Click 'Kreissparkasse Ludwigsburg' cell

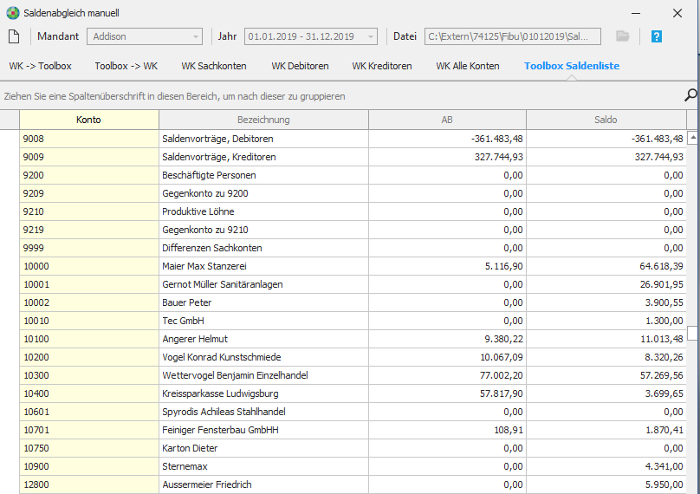[x=263, y=394]
